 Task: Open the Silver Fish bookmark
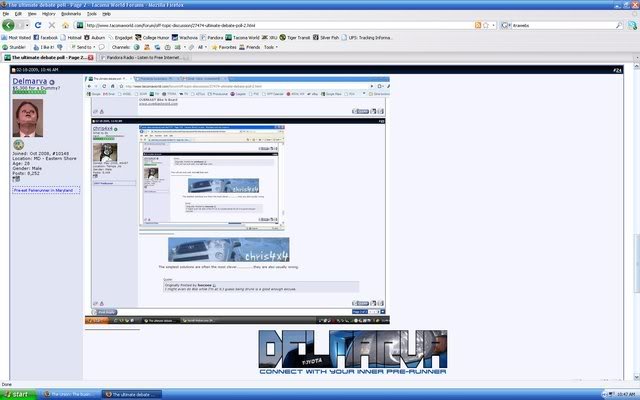click(x=326, y=38)
